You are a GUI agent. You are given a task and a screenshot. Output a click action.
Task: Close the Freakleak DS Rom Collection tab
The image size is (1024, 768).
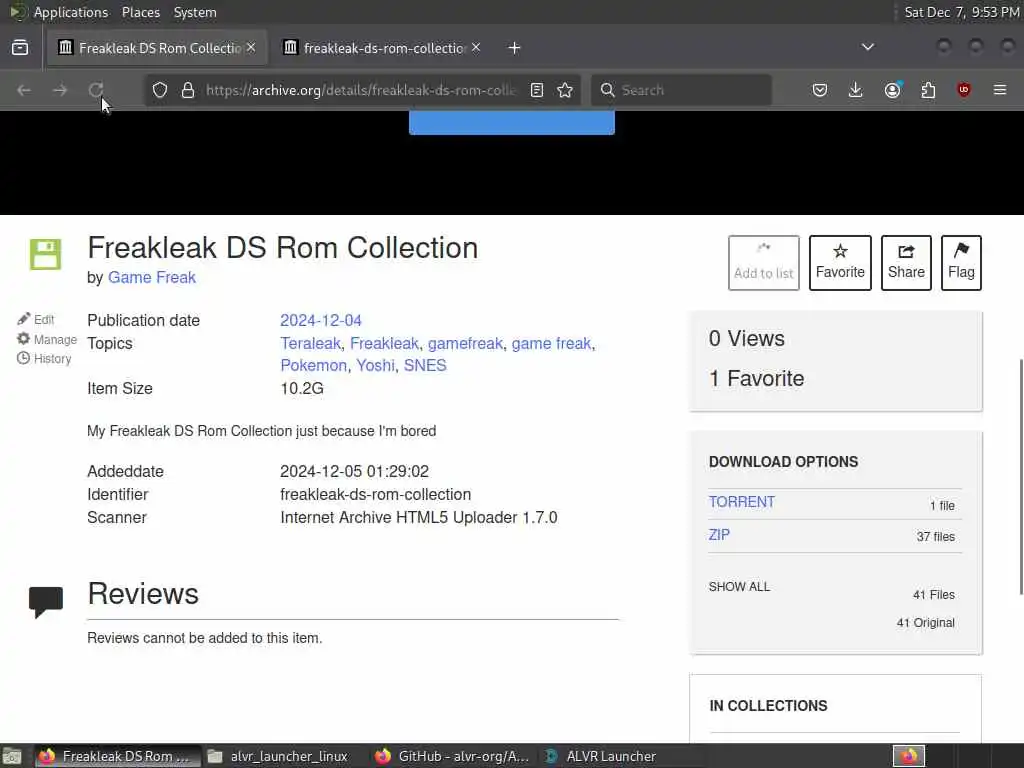[251, 47]
